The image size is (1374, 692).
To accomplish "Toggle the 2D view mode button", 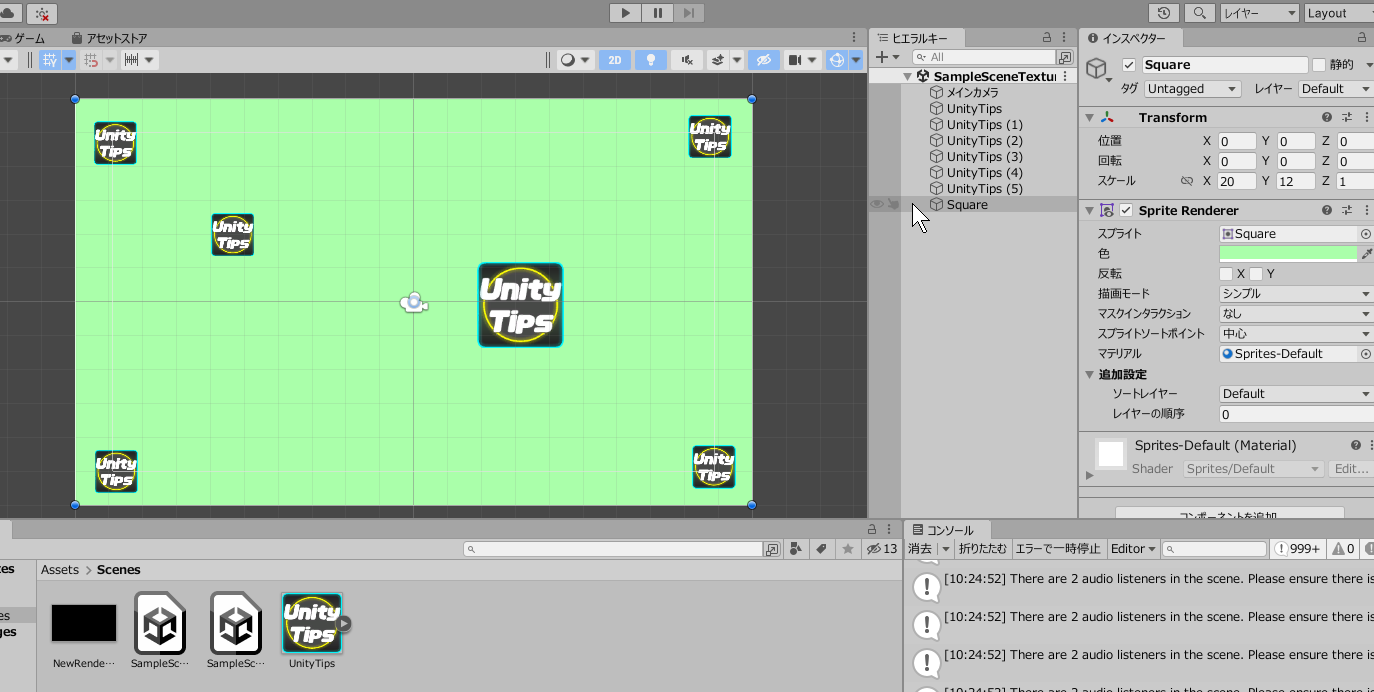I will [615, 60].
